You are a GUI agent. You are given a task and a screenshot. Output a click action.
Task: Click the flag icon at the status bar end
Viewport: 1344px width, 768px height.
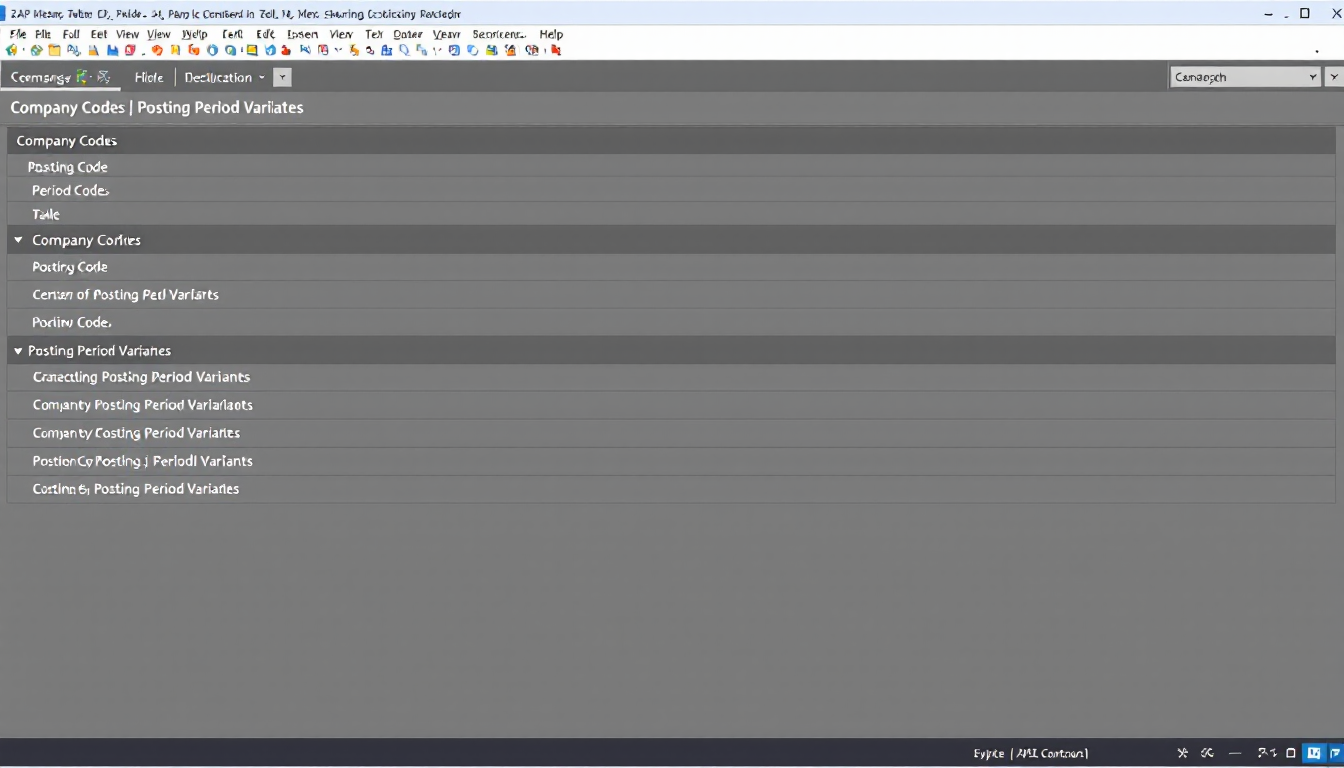click(x=1335, y=753)
